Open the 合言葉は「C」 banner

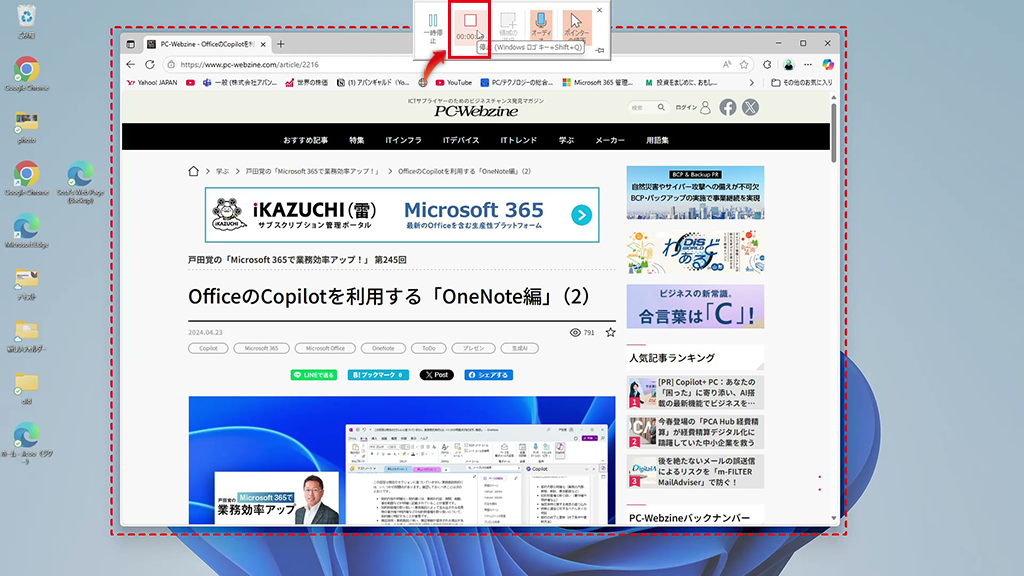[x=695, y=306]
